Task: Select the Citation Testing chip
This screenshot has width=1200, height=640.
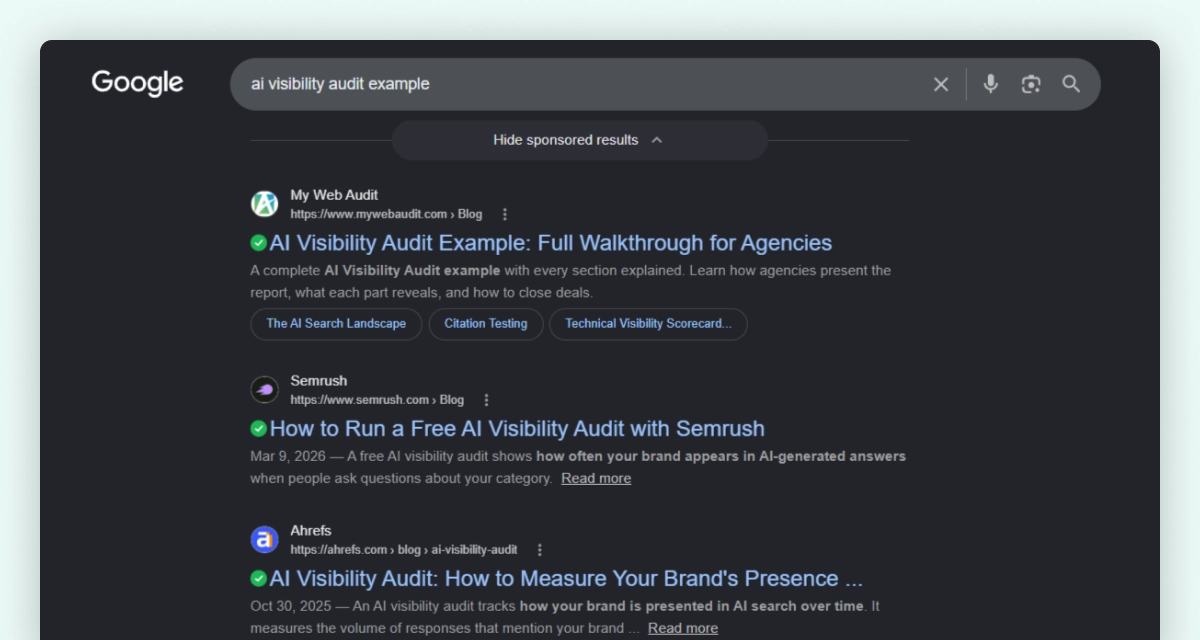Action: [486, 324]
